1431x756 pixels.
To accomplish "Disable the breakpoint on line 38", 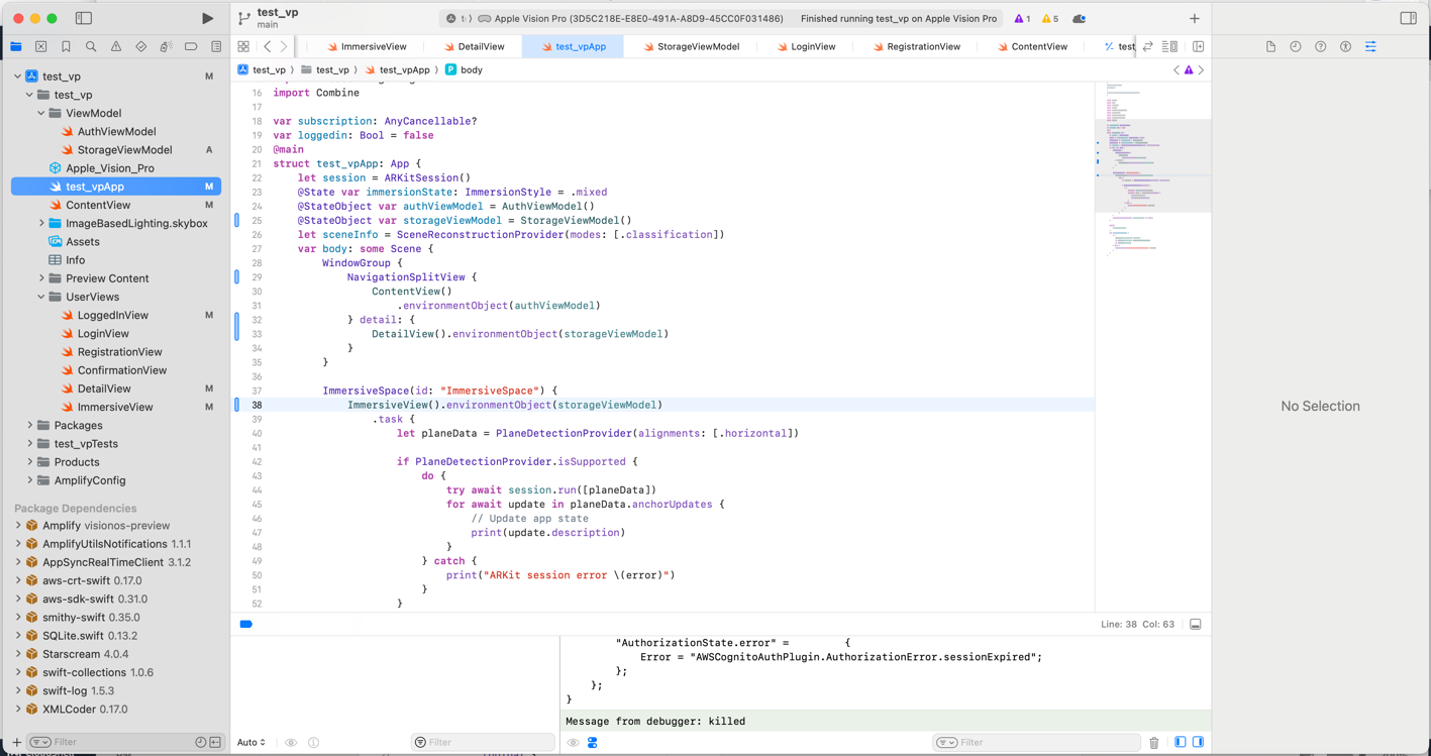I will click(x=237, y=405).
